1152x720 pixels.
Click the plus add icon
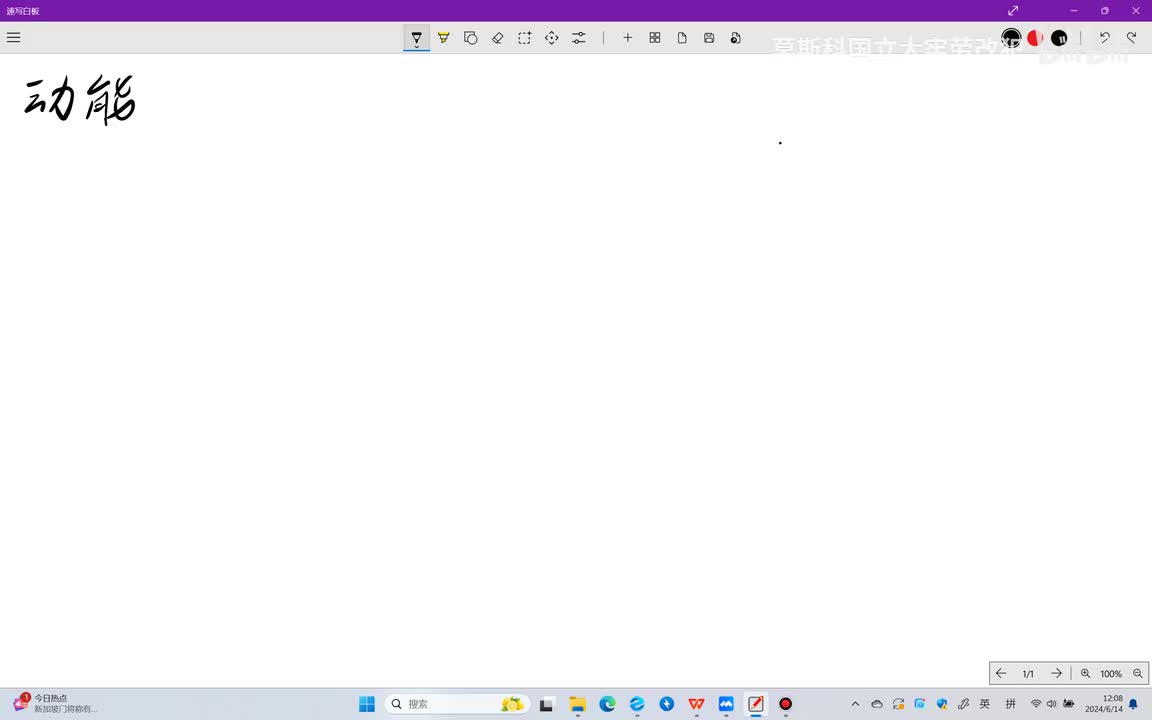point(627,37)
